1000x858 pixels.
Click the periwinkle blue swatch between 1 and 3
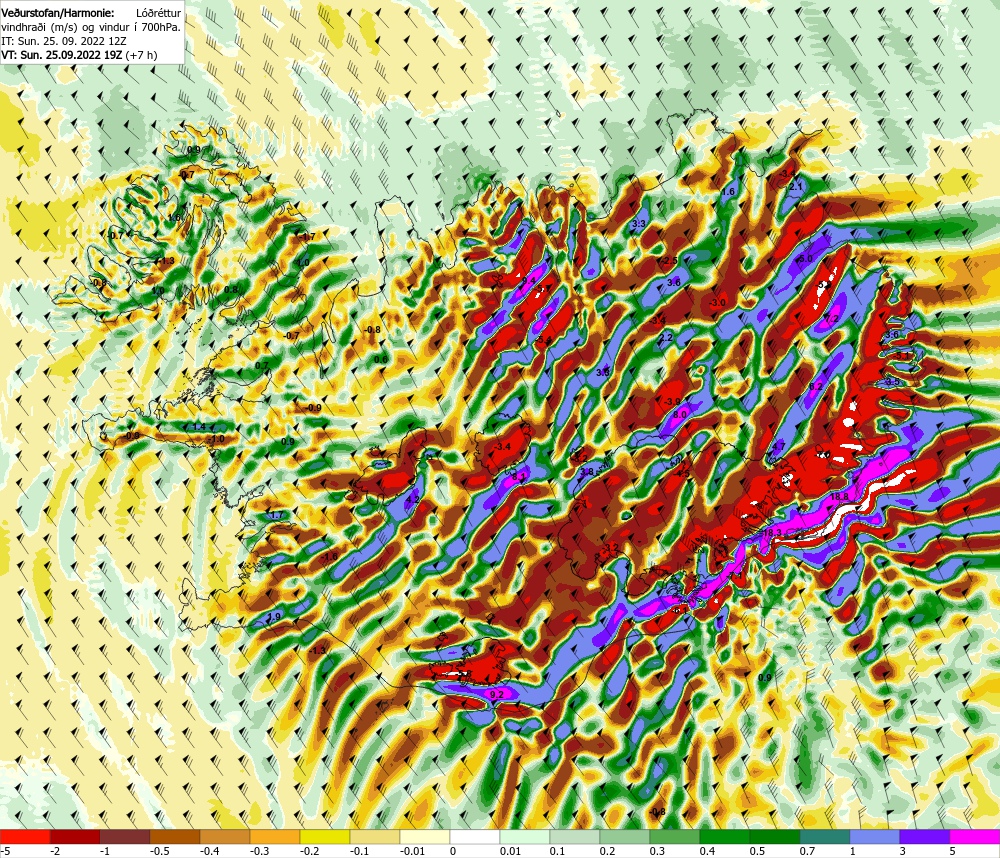[x=875, y=836]
